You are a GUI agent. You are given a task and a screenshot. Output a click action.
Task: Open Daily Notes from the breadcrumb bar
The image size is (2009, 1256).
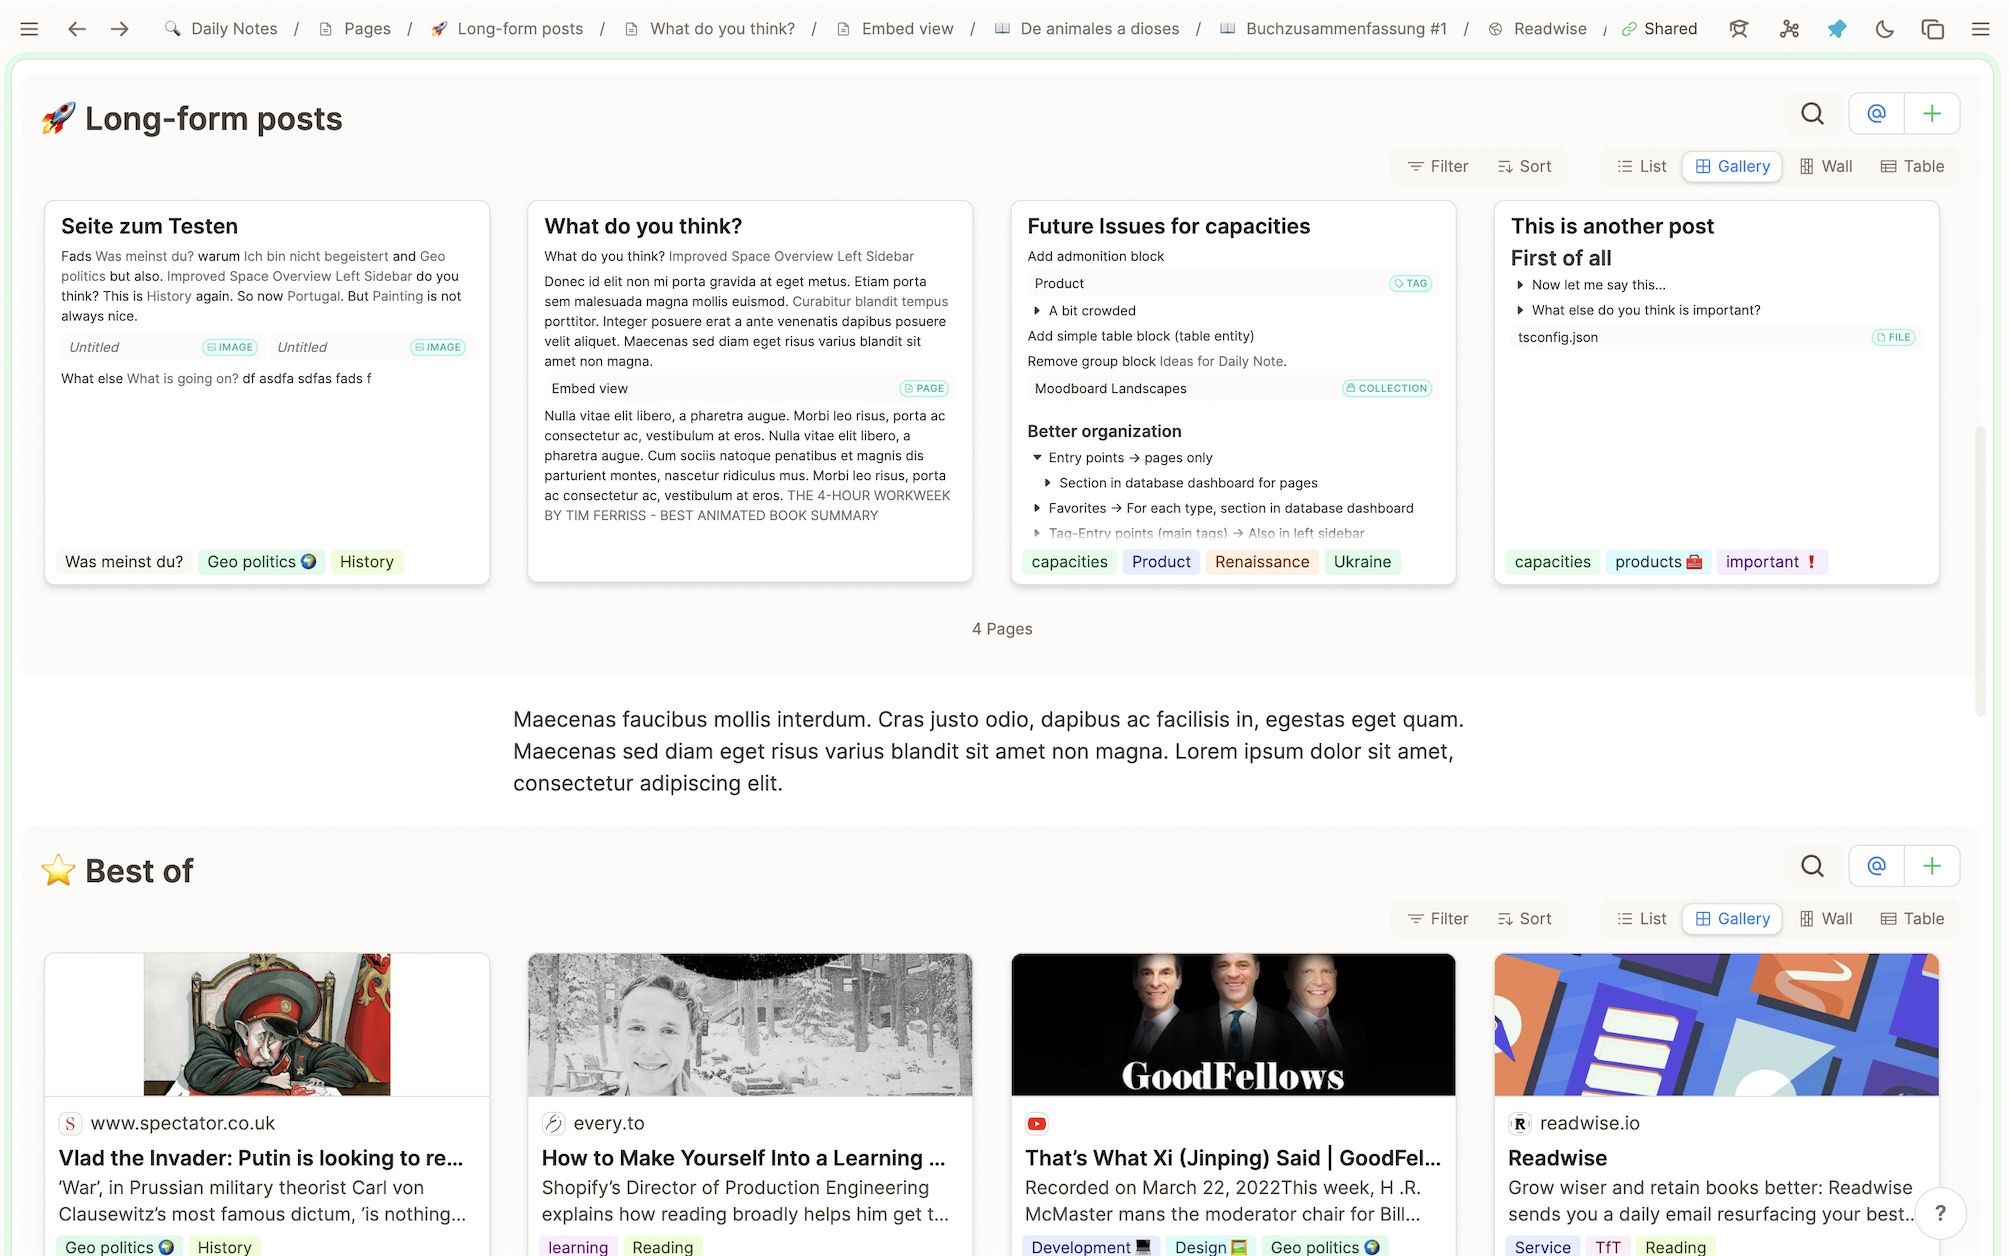click(232, 28)
